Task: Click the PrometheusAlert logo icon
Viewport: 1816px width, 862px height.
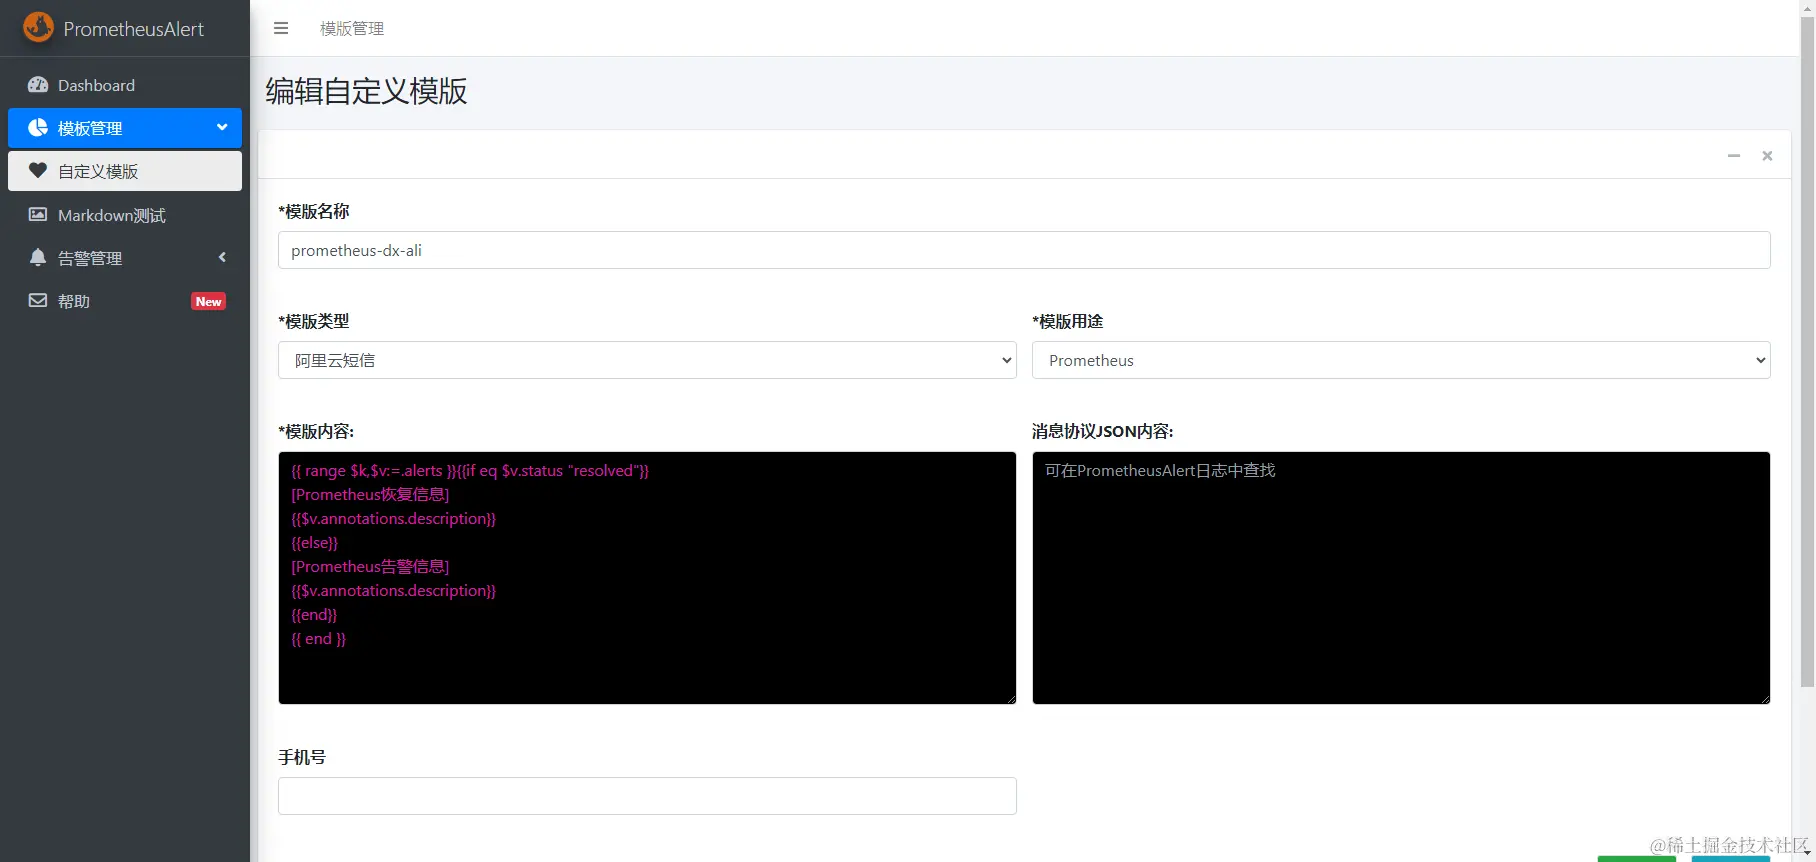Action: click(x=38, y=28)
